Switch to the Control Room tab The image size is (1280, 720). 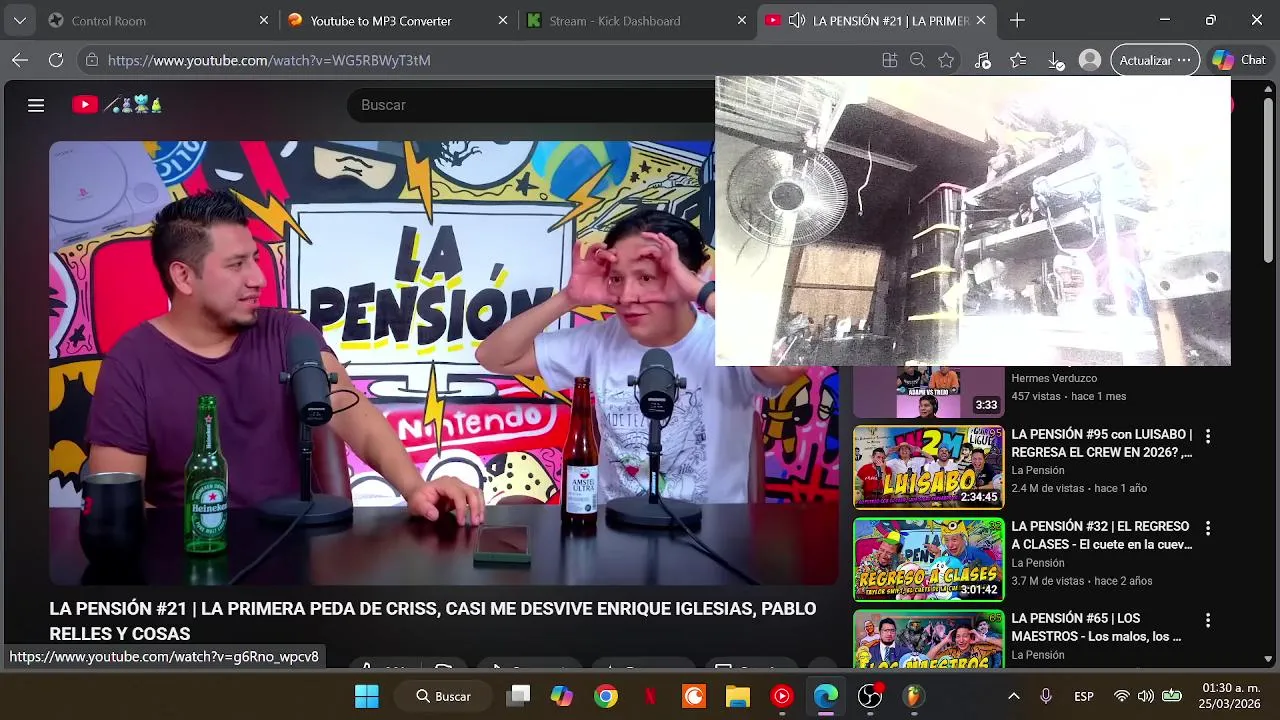[158, 20]
